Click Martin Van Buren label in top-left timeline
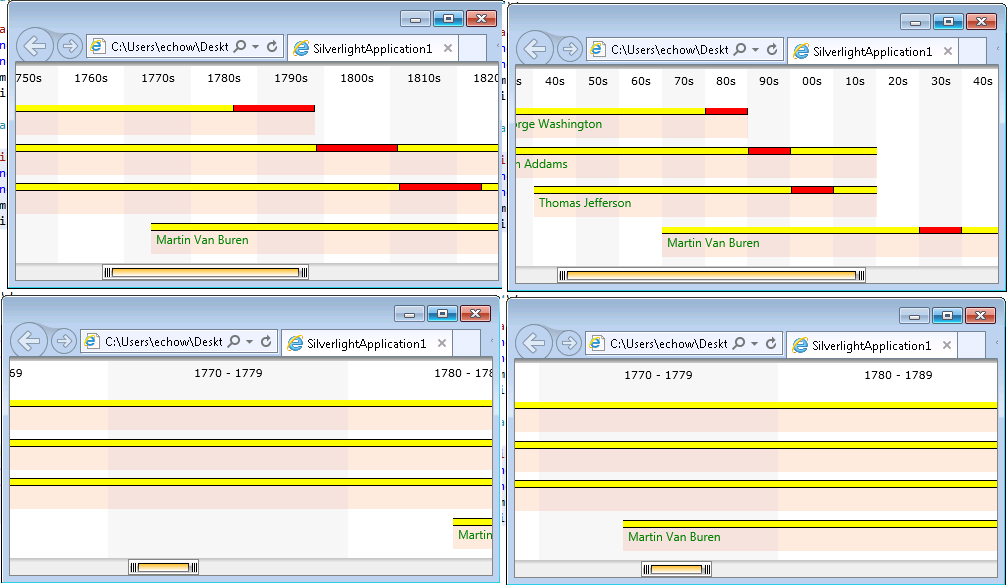The image size is (1007, 585). click(202, 240)
